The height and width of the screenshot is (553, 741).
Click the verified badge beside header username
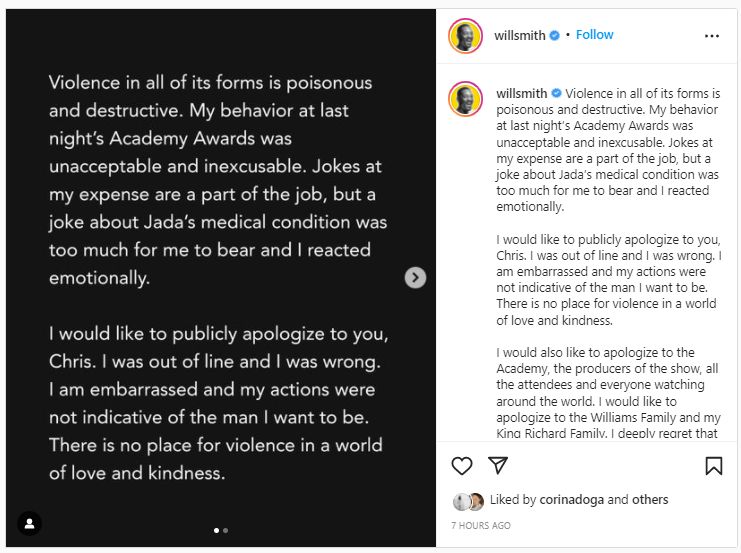pyautogui.click(x=555, y=35)
